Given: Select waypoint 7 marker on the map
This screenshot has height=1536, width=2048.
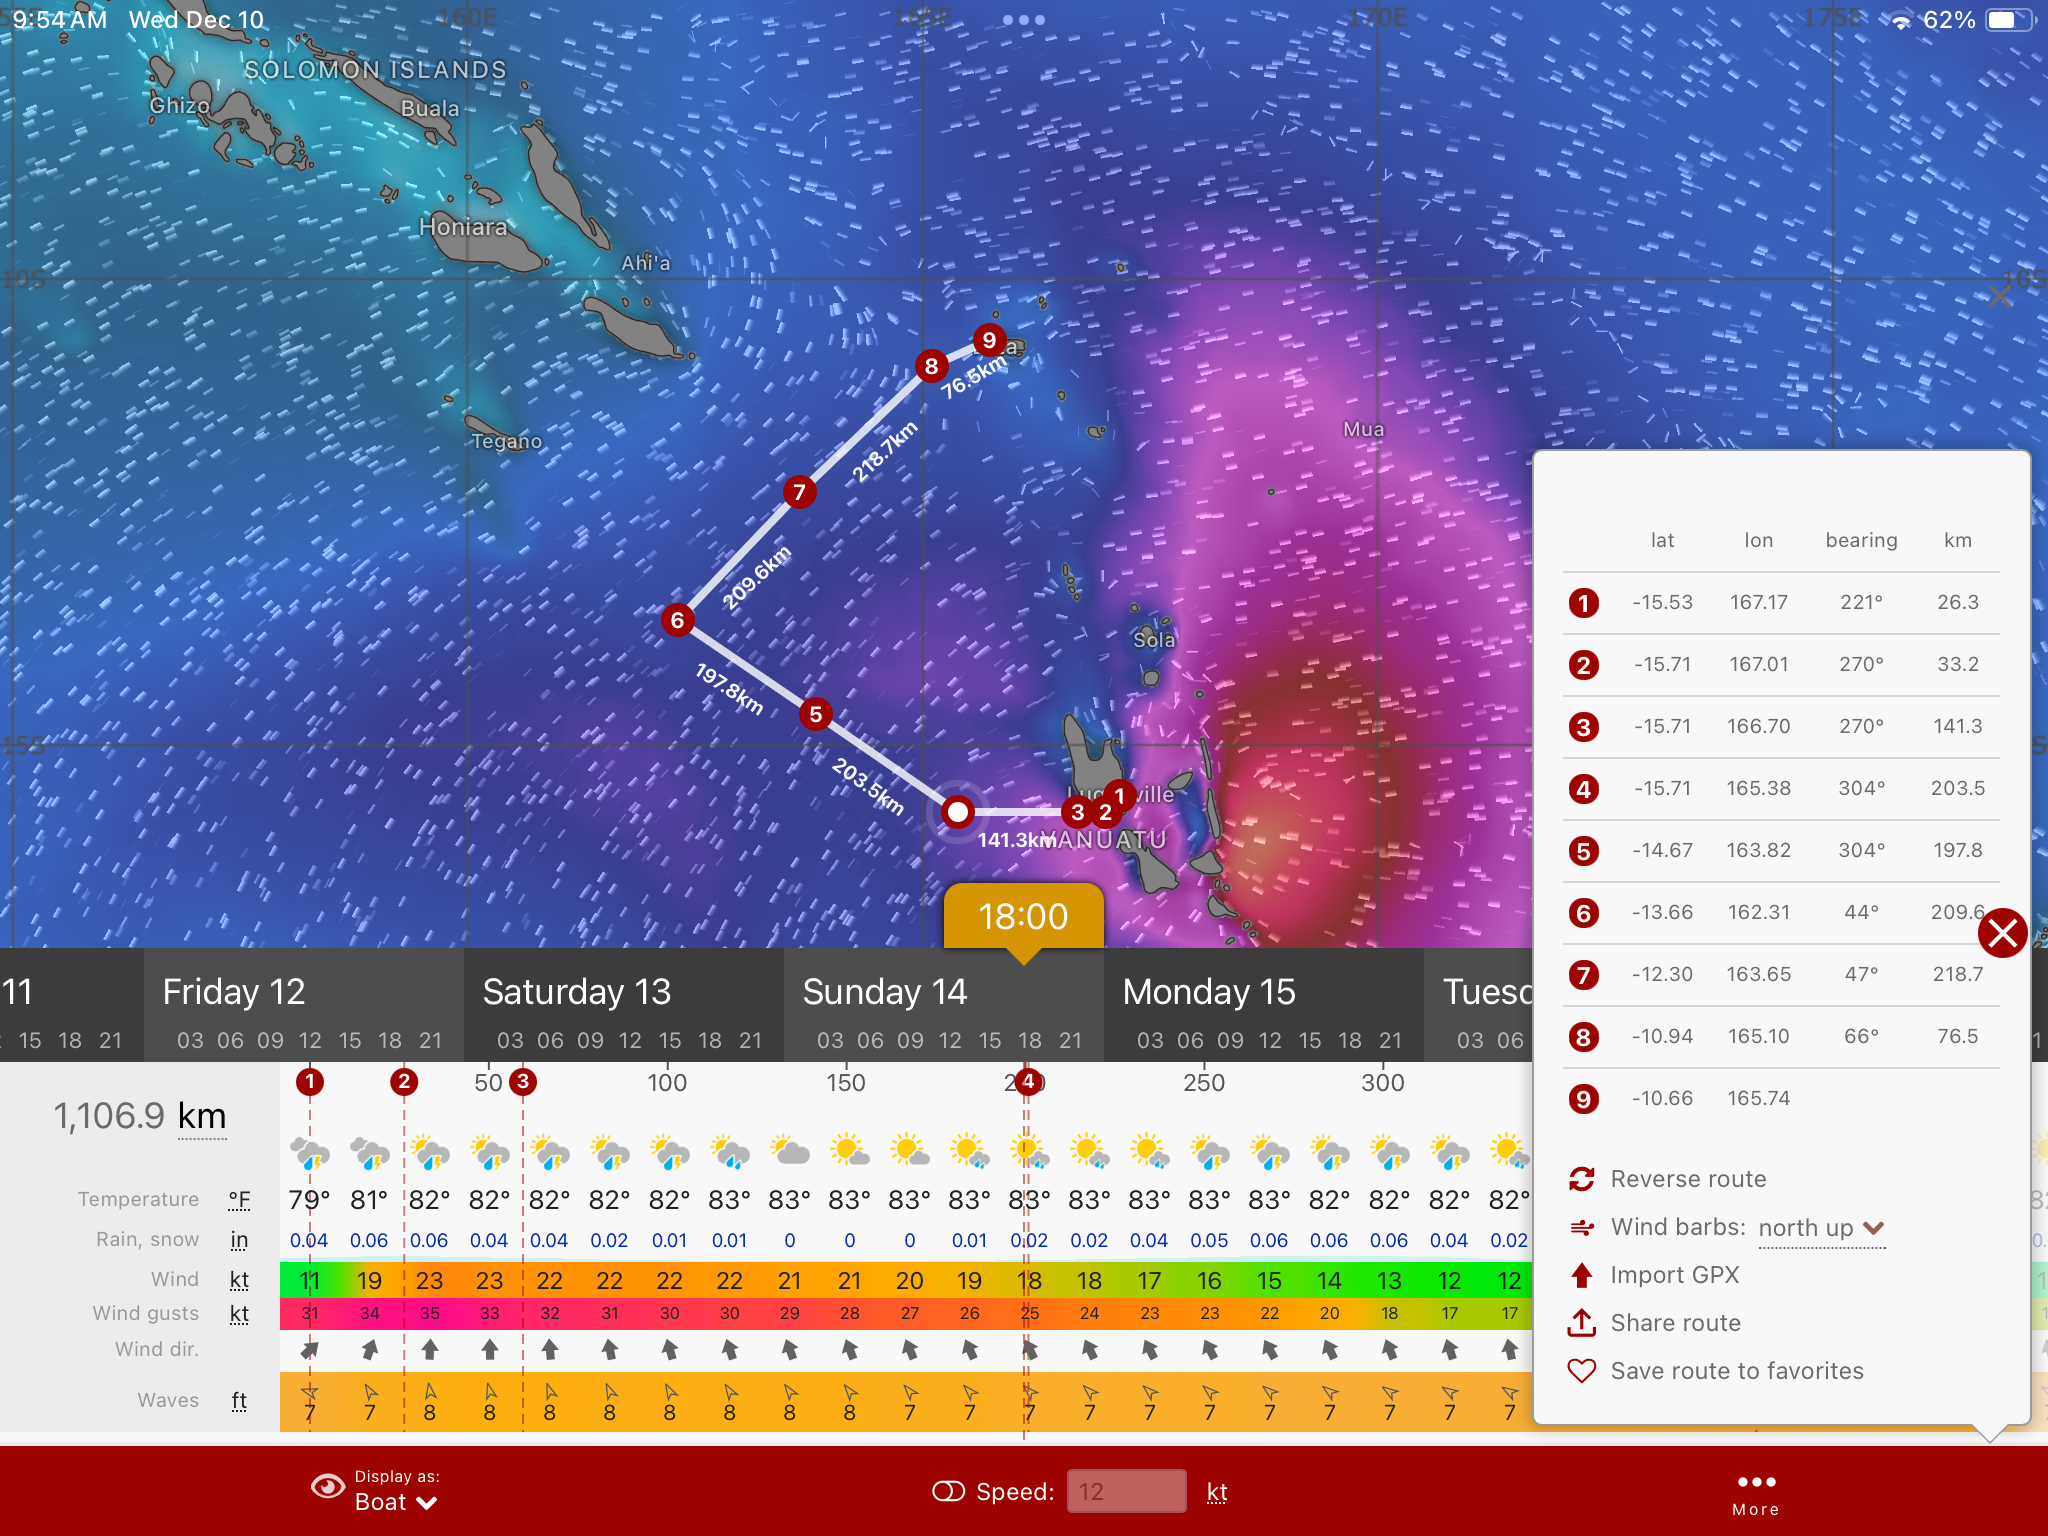Looking at the screenshot, I should coord(798,492).
